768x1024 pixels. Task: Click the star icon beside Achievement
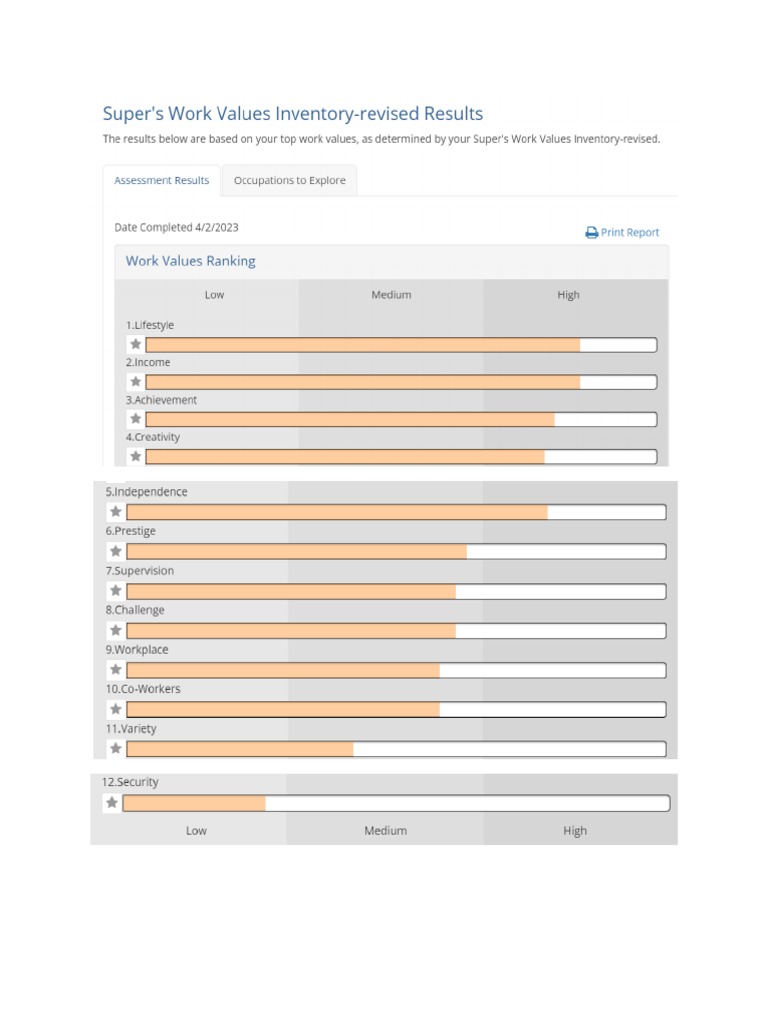pos(136,419)
